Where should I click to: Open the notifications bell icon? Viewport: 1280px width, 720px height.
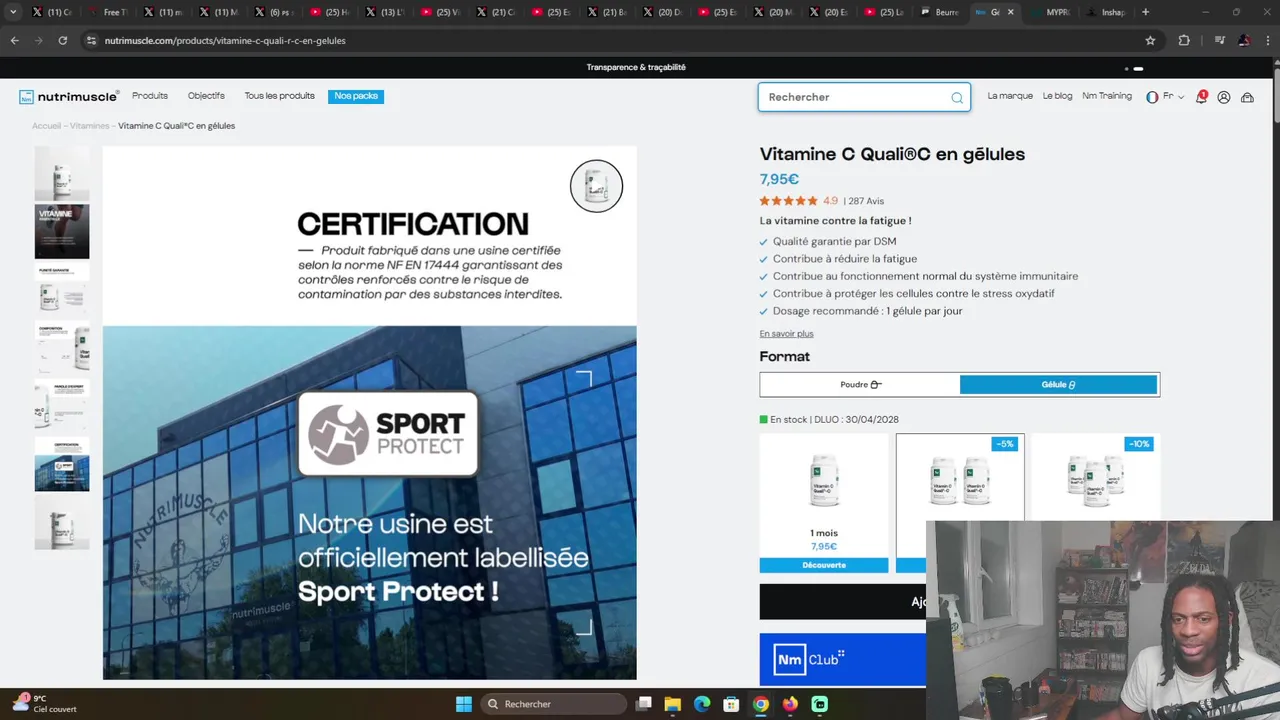[x=1201, y=97]
